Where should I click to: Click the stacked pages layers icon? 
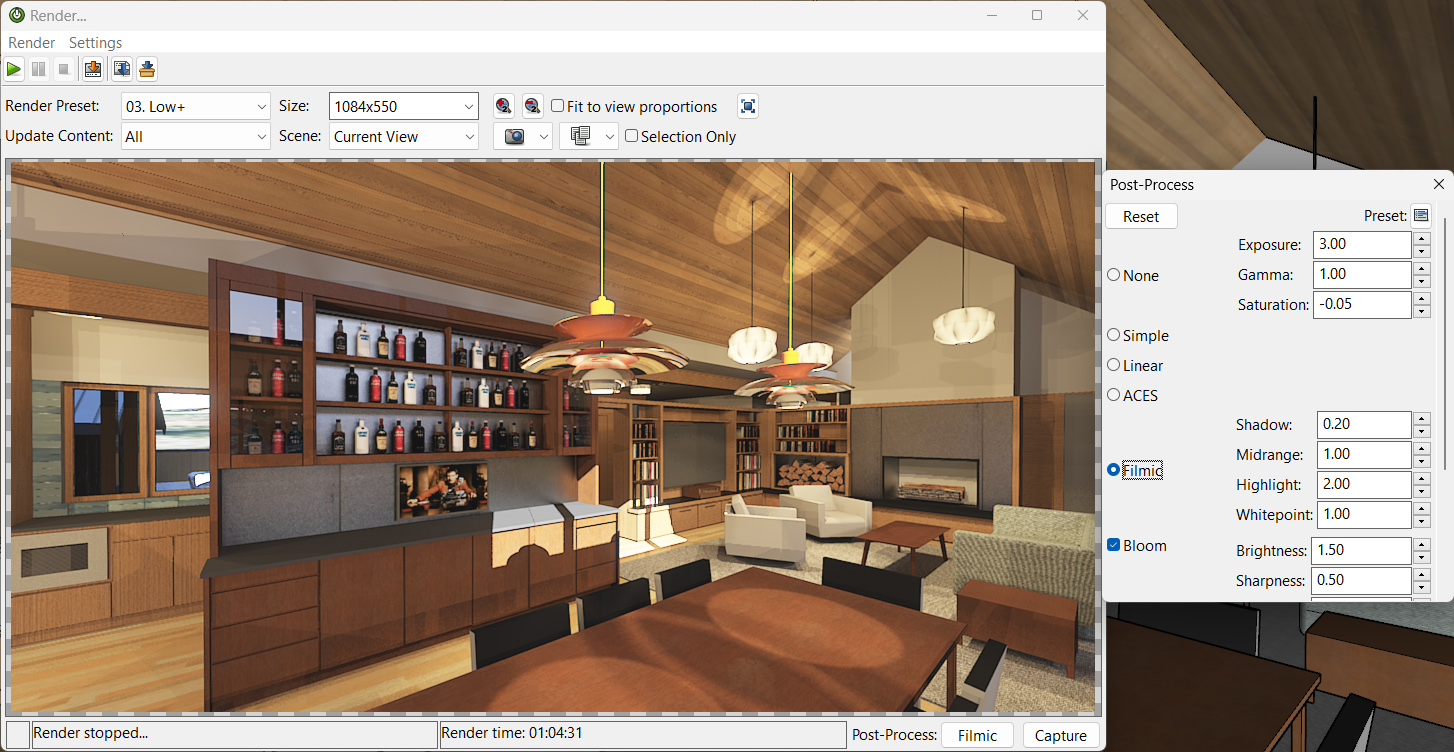tap(580, 137)
